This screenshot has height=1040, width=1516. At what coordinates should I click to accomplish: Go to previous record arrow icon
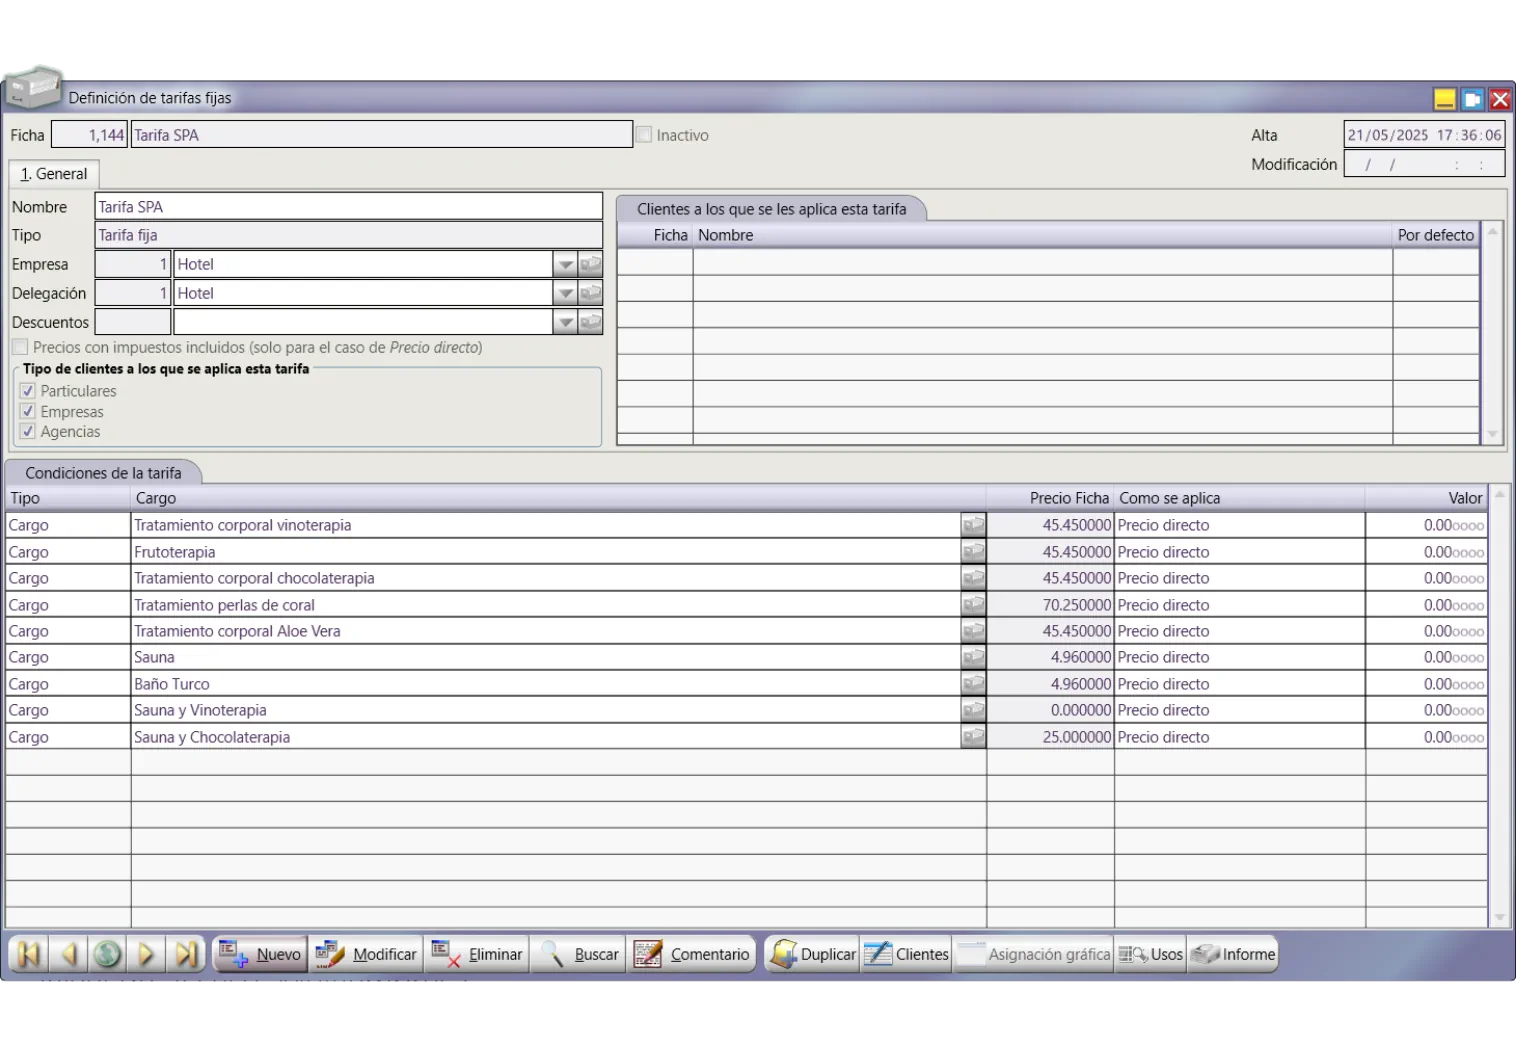[68, 955]
